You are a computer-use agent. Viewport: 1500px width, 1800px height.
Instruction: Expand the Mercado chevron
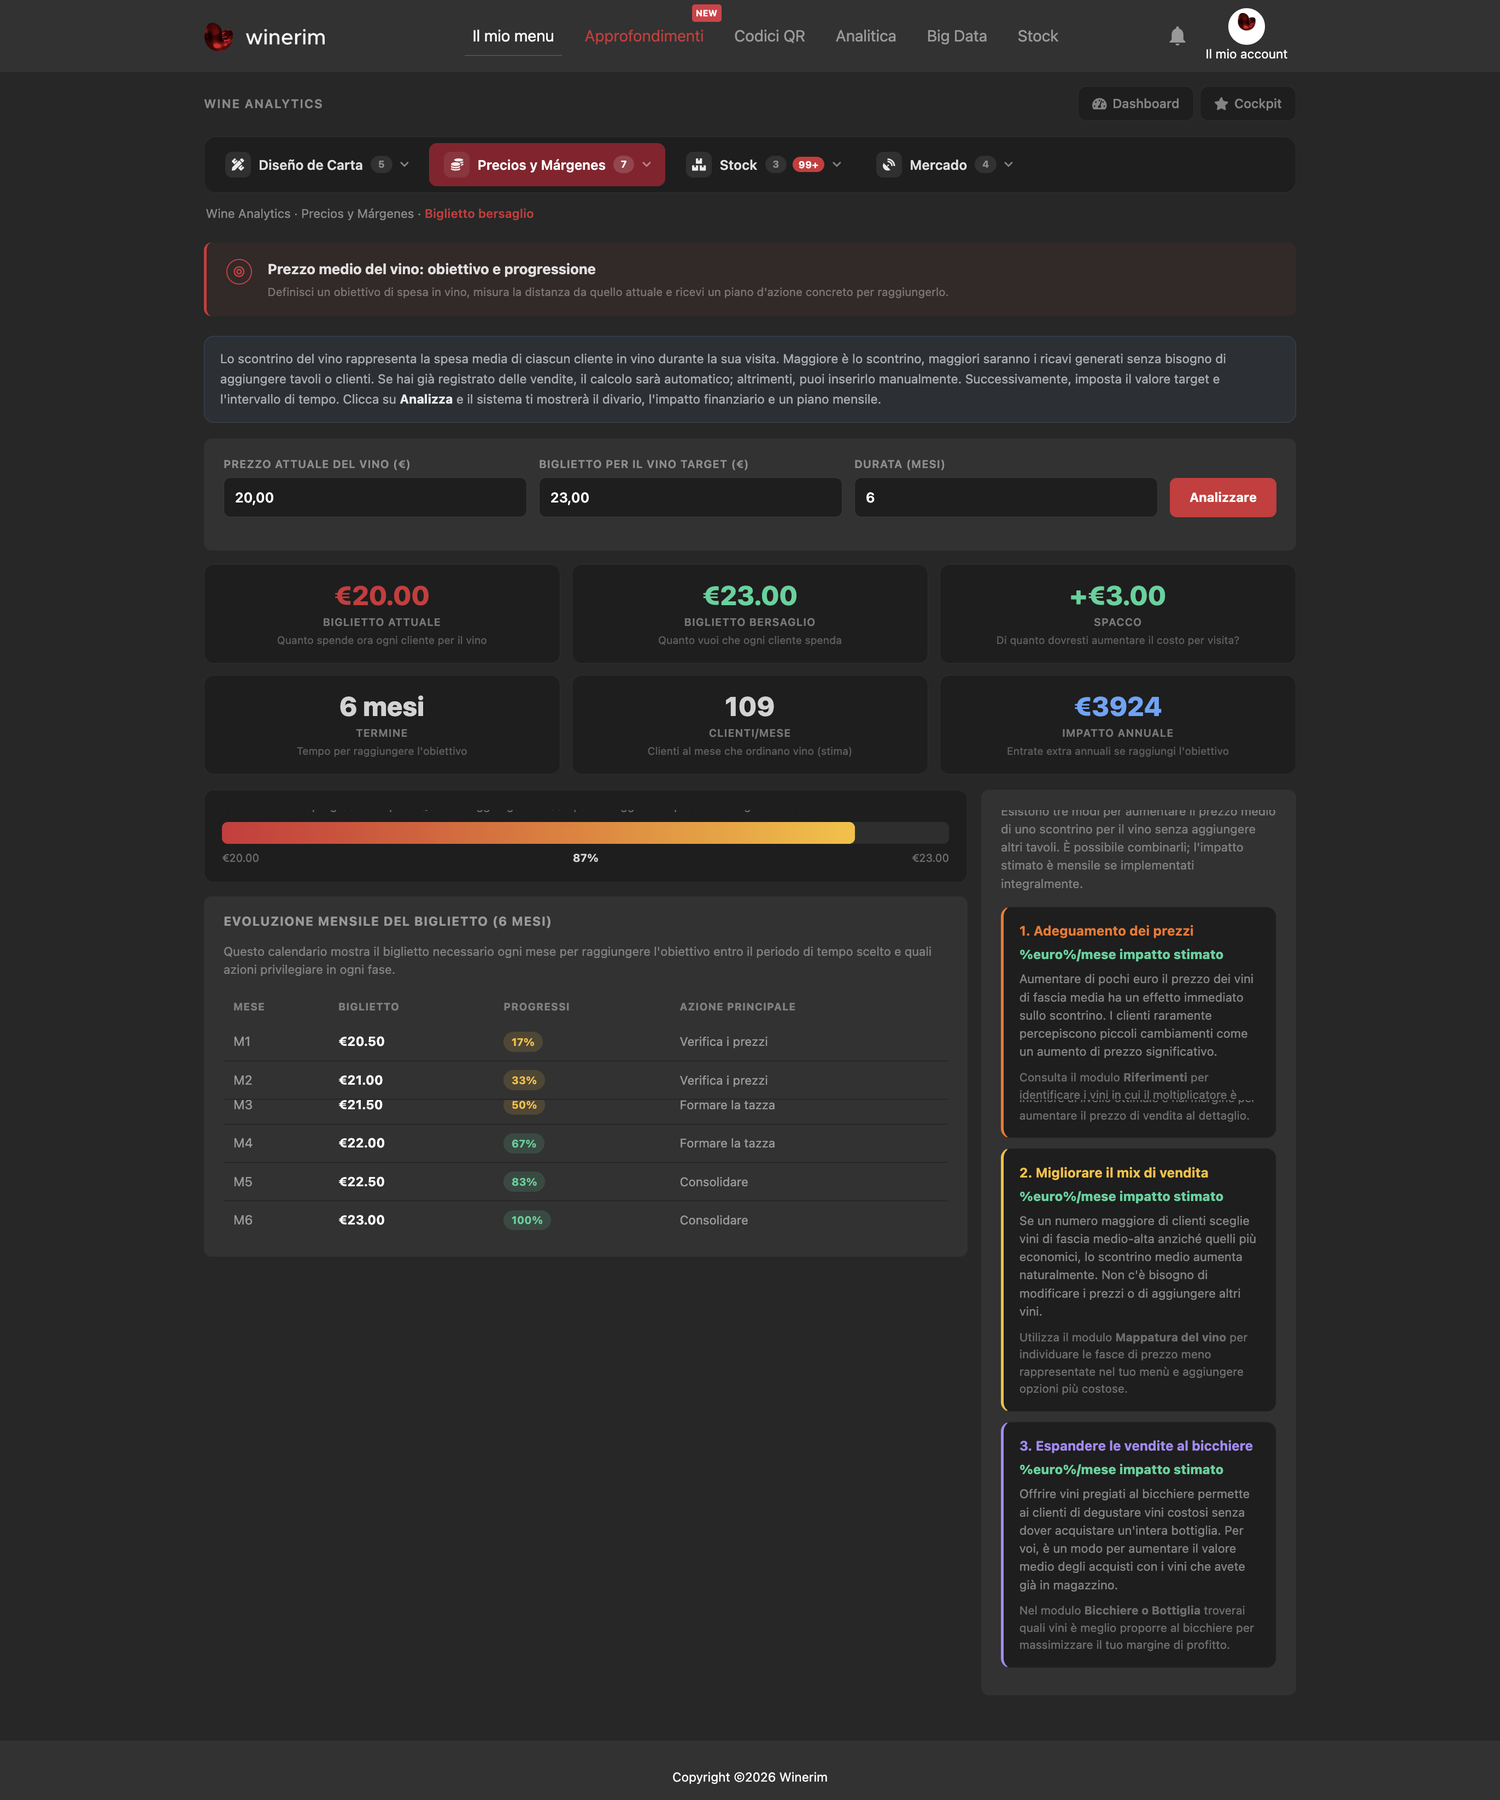point(1008,165)
